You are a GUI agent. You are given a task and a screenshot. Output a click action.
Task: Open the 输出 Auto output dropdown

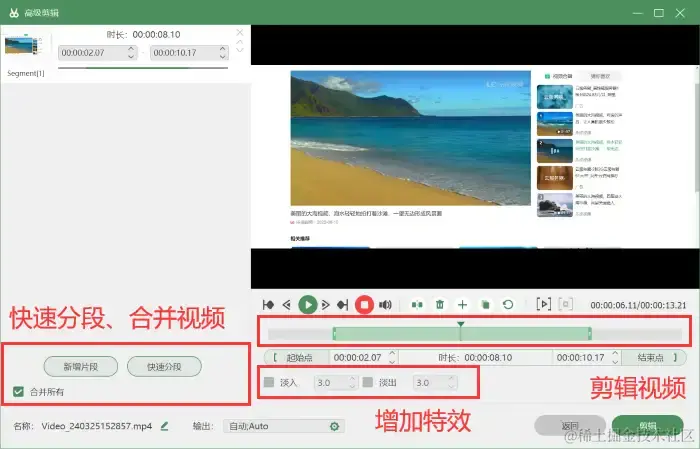[x=284, y=426]
